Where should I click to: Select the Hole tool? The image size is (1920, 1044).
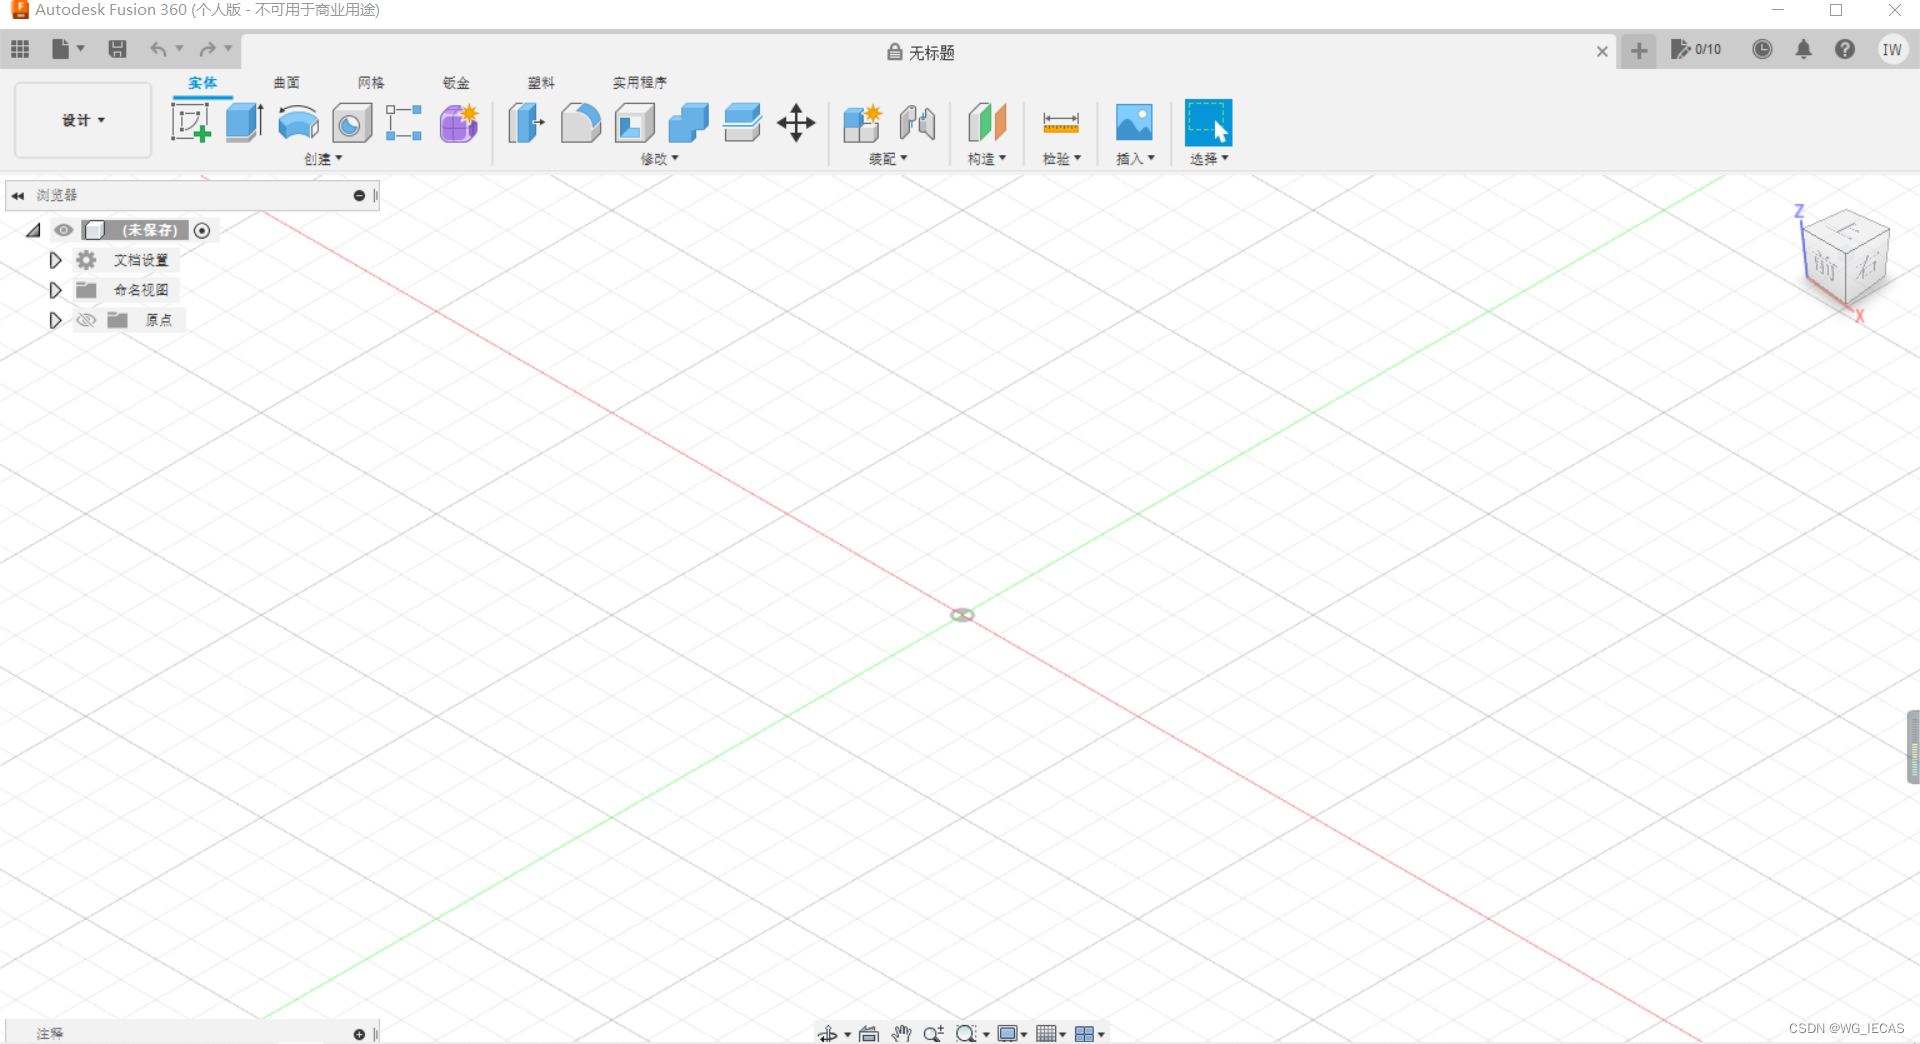tap(351, 122)
